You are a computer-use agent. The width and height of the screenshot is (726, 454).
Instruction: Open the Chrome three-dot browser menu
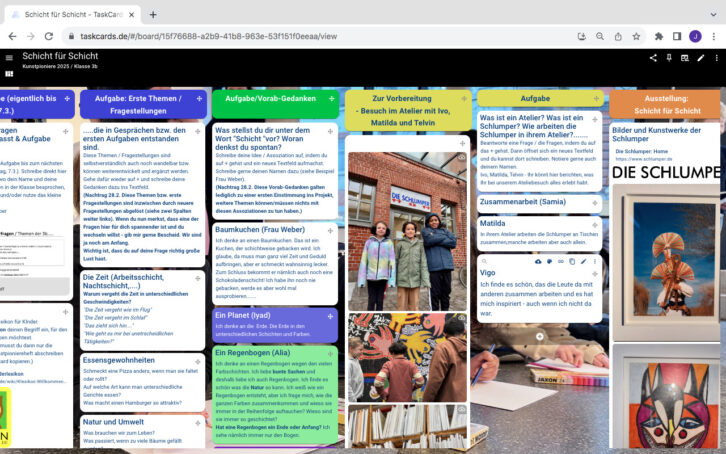714,36
